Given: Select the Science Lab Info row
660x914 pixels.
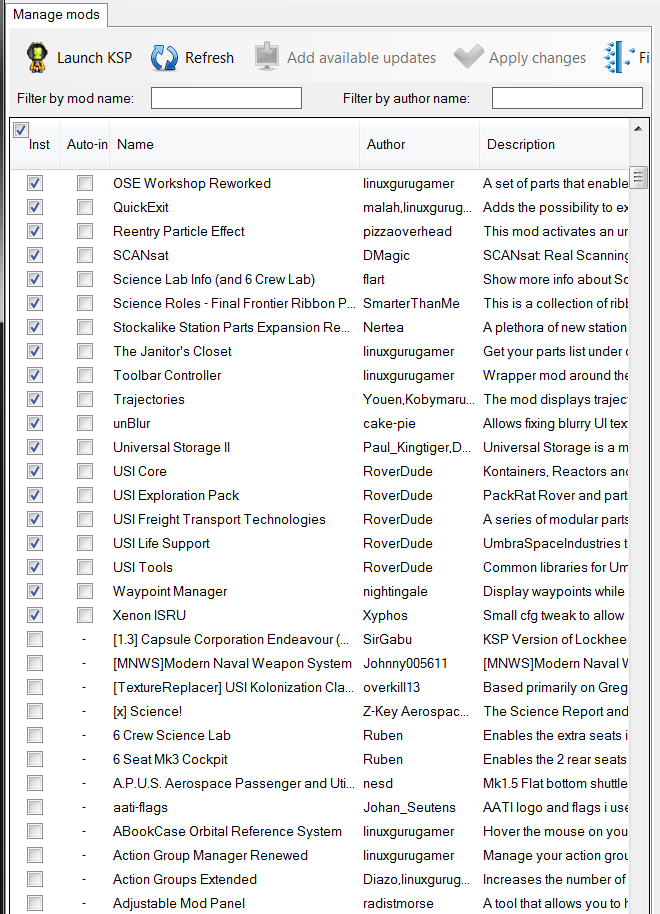Looking at the screenshot, I should (x=320, y=279).
